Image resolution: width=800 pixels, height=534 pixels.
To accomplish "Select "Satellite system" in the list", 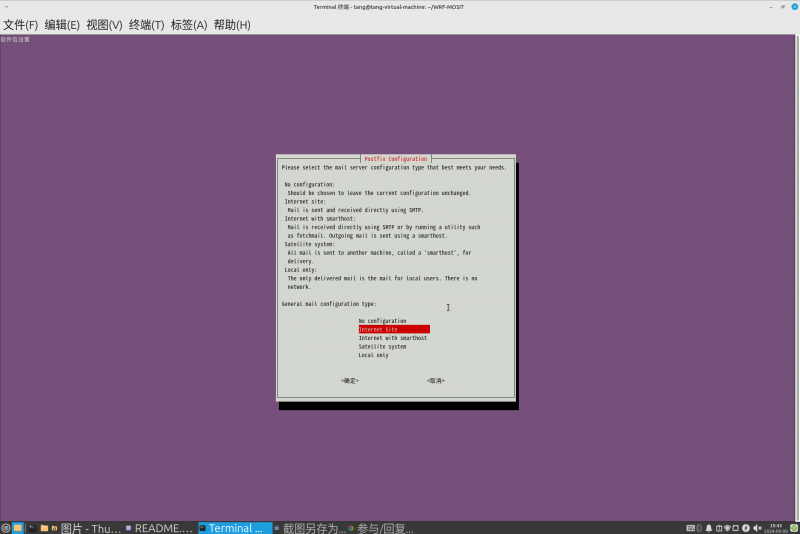I will click(382, 346).
